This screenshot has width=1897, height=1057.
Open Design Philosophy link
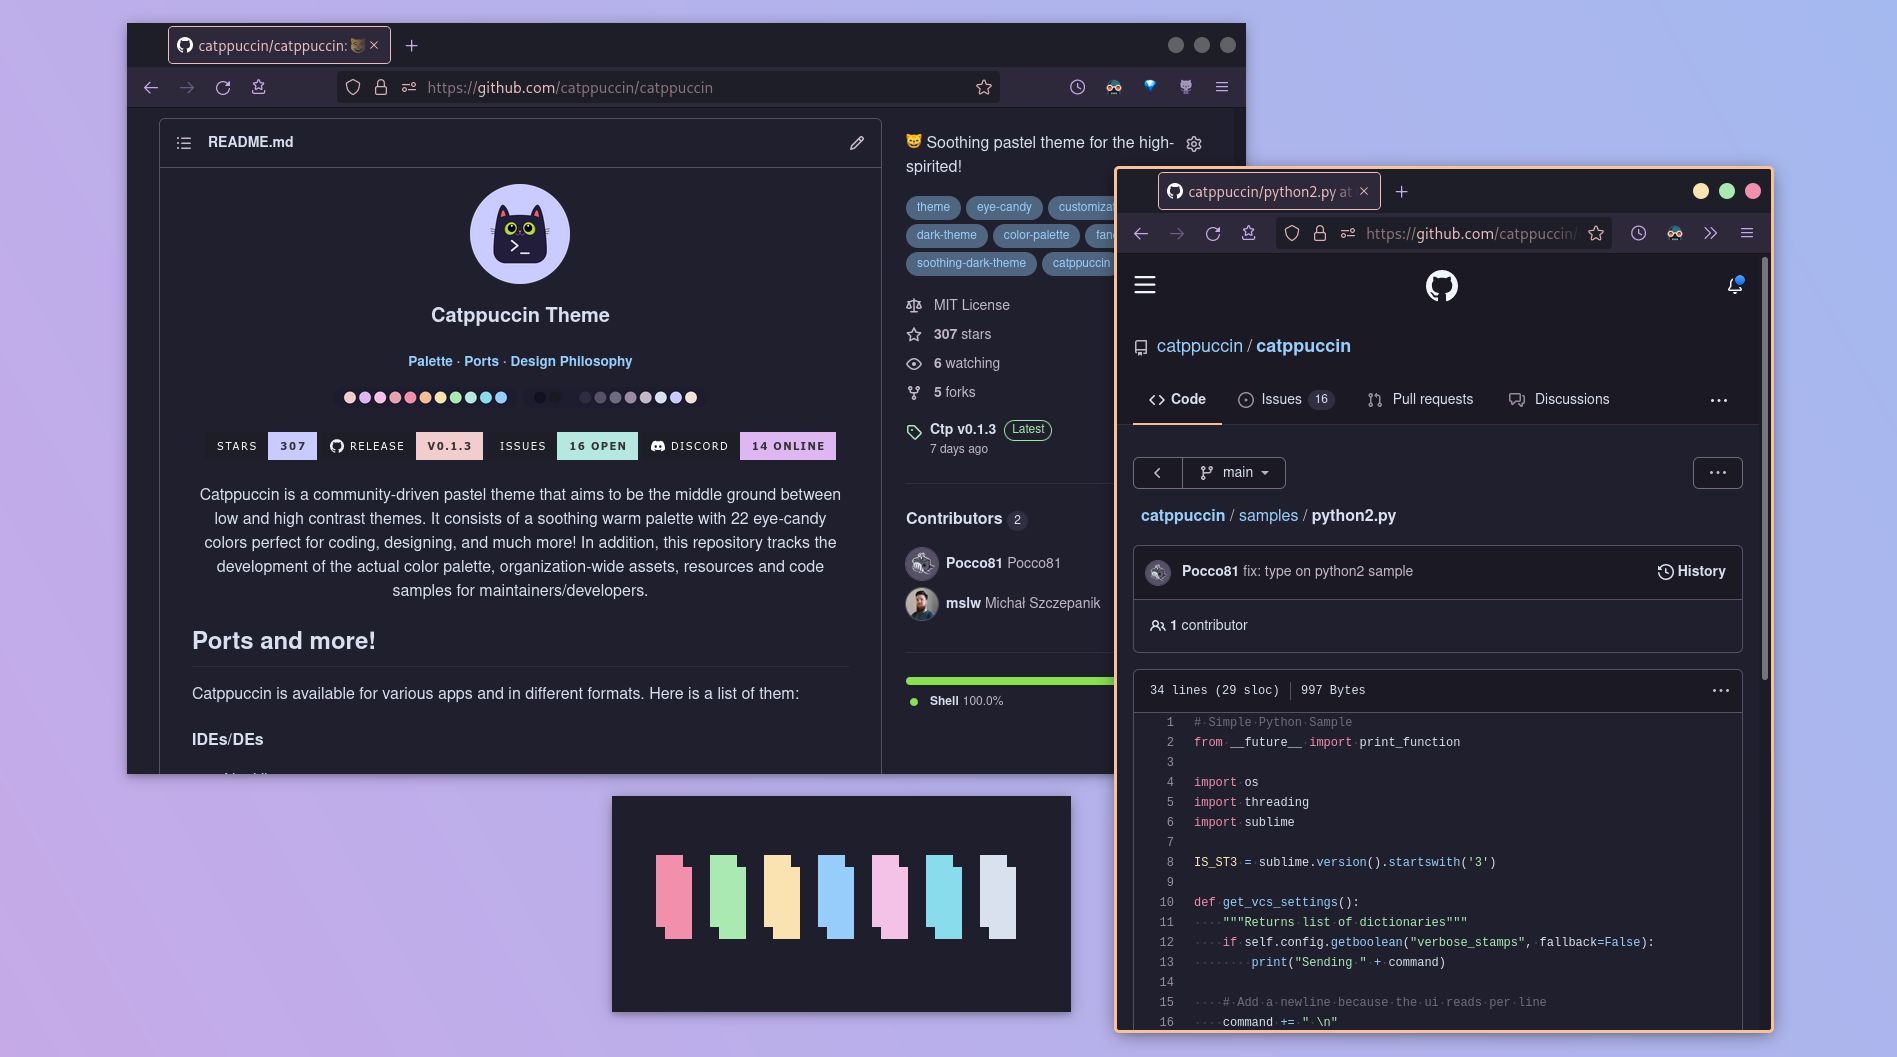click(571, 361)
